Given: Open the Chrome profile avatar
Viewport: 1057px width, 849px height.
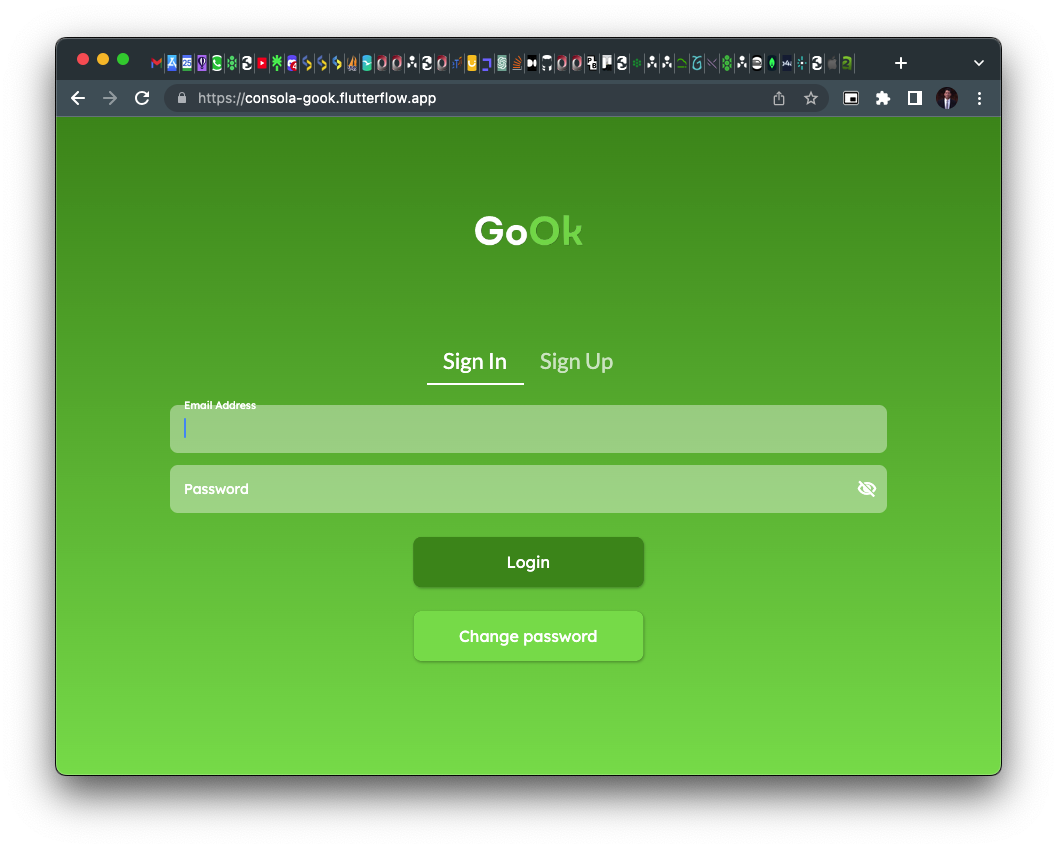Looking at the screenshot, I should point(946,98).
